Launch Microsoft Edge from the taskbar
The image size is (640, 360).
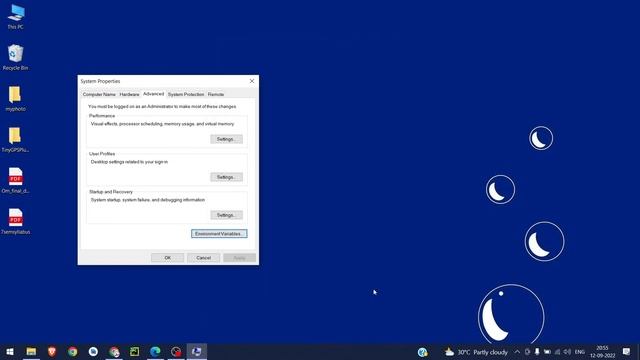[x=155, y=351]
